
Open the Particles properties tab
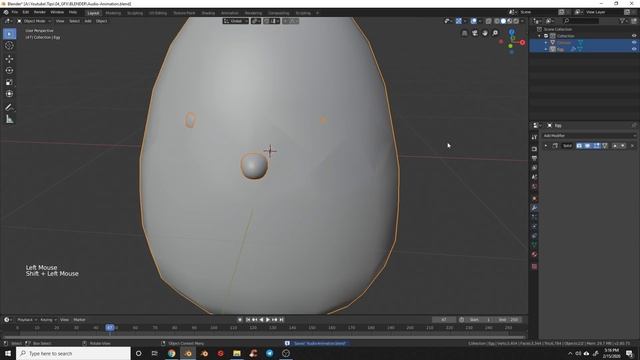click(x=534, y=217)
